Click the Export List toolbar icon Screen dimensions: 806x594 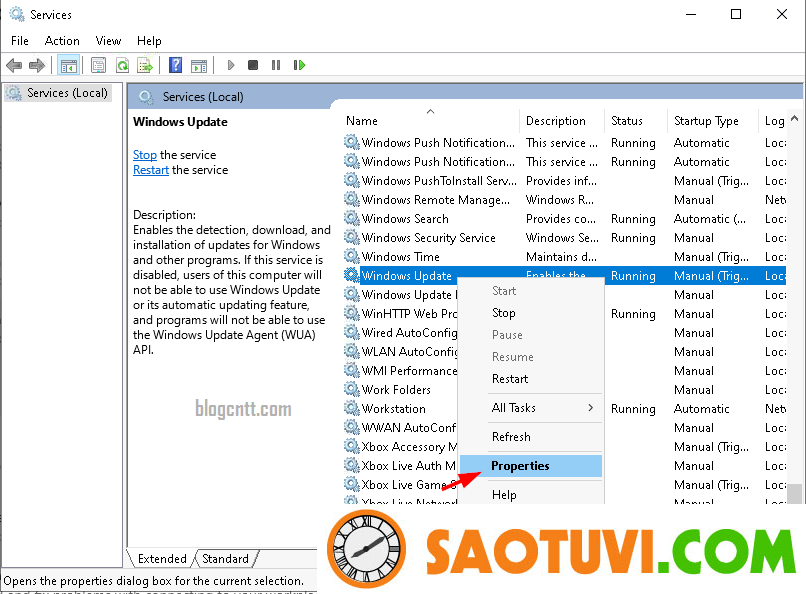(x=145, y=65)
